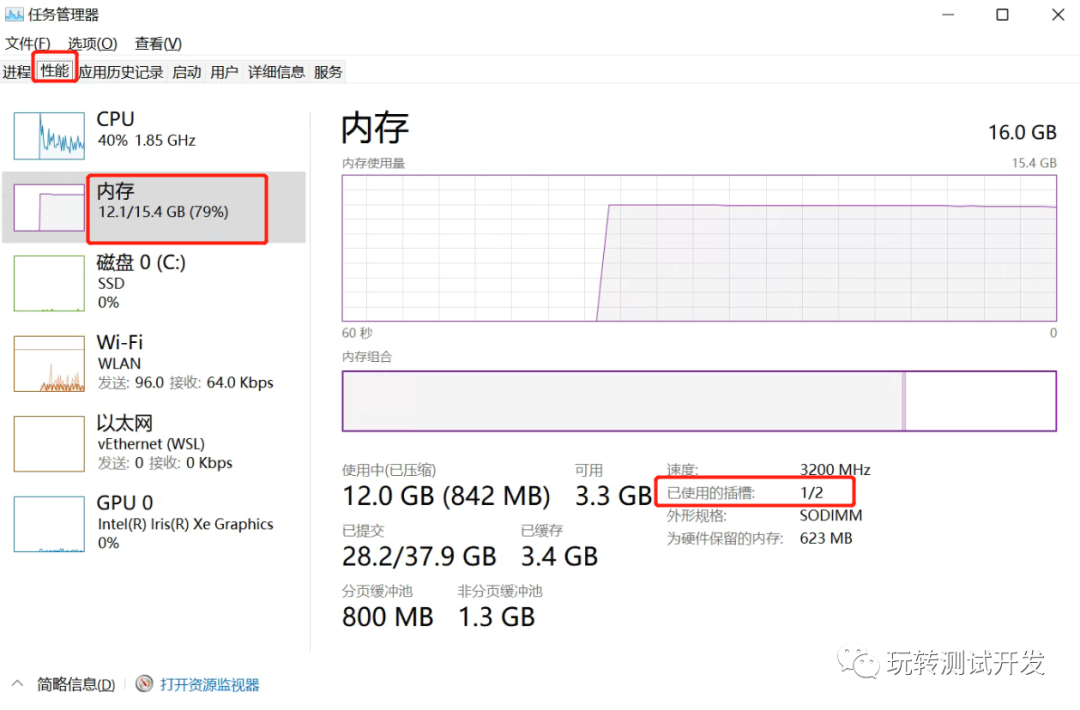Select the 服务 (Services) tab
Screen dimensions: 1080x710
(x=327, y=71)
